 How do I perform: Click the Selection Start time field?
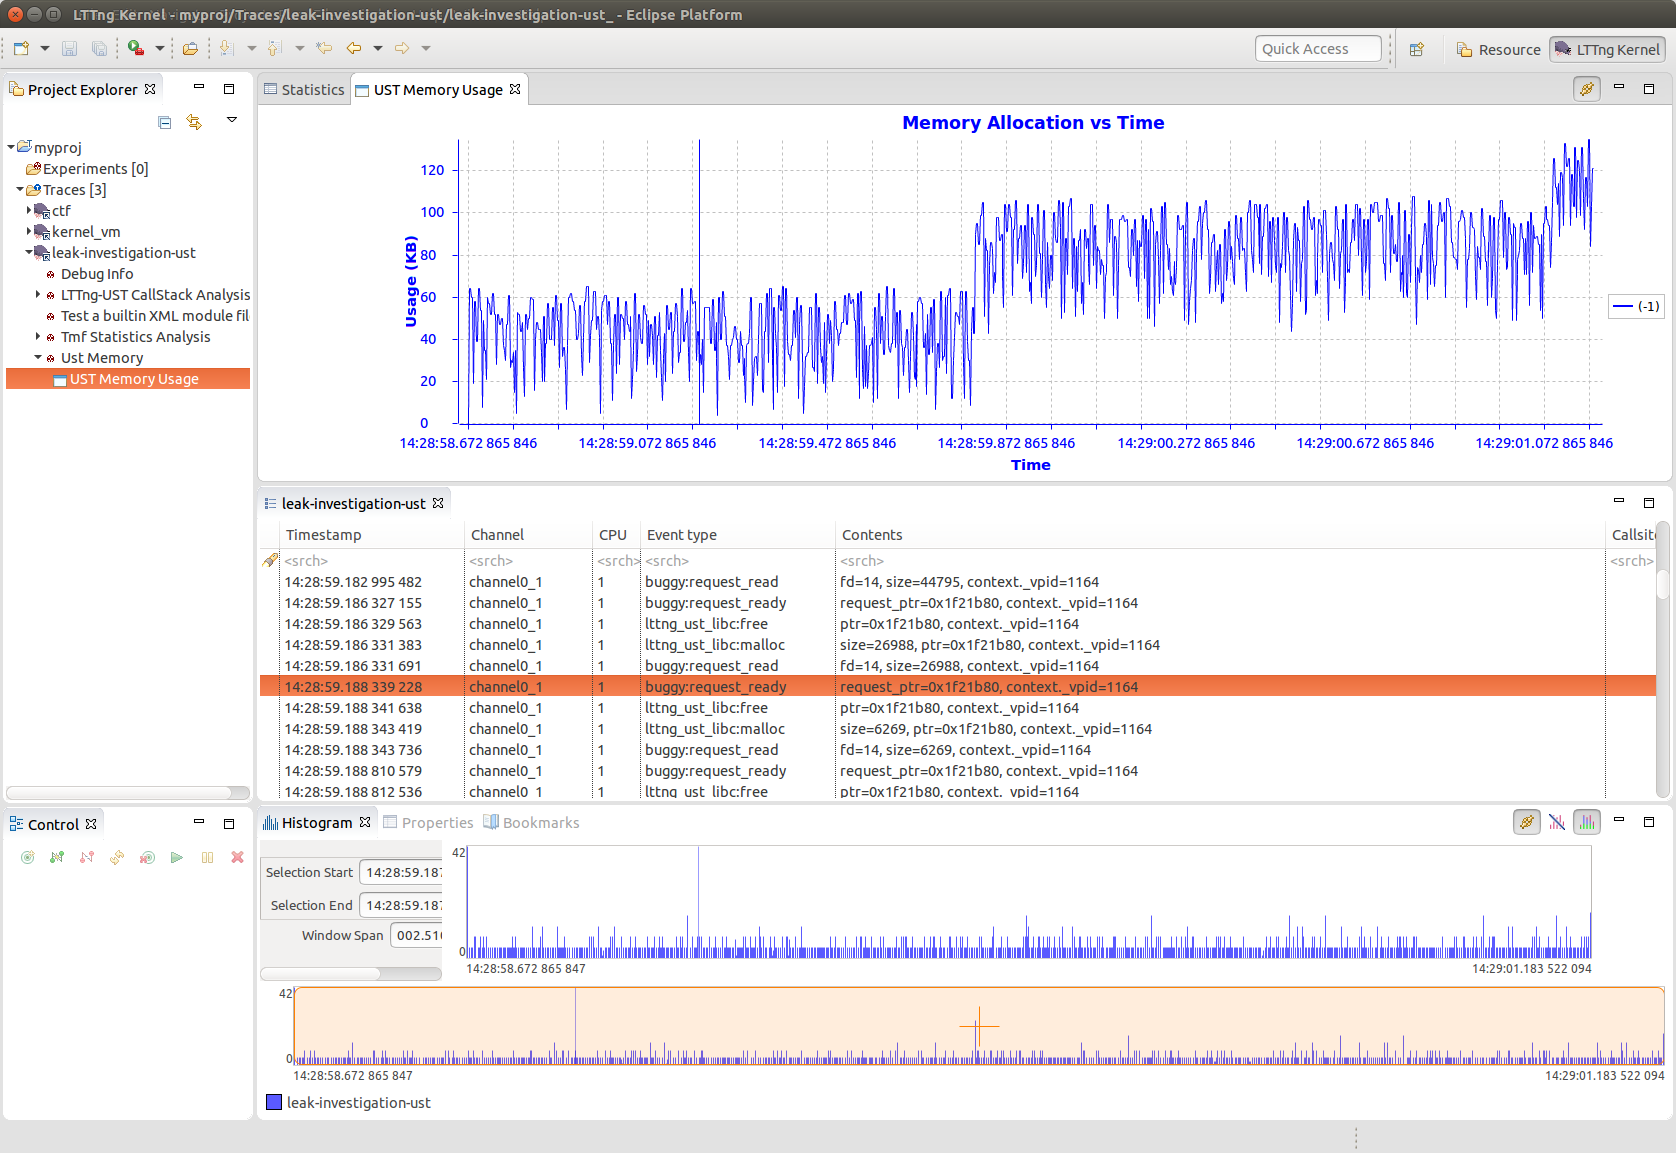pos(401,872)
